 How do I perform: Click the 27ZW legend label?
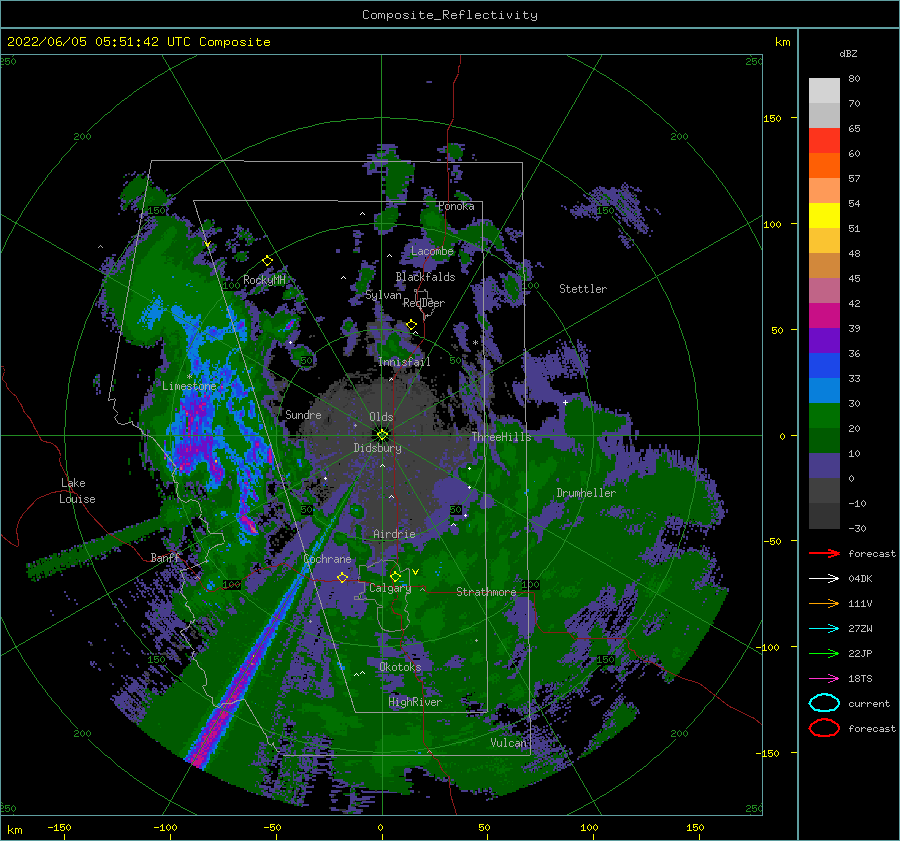click(860, 629)
